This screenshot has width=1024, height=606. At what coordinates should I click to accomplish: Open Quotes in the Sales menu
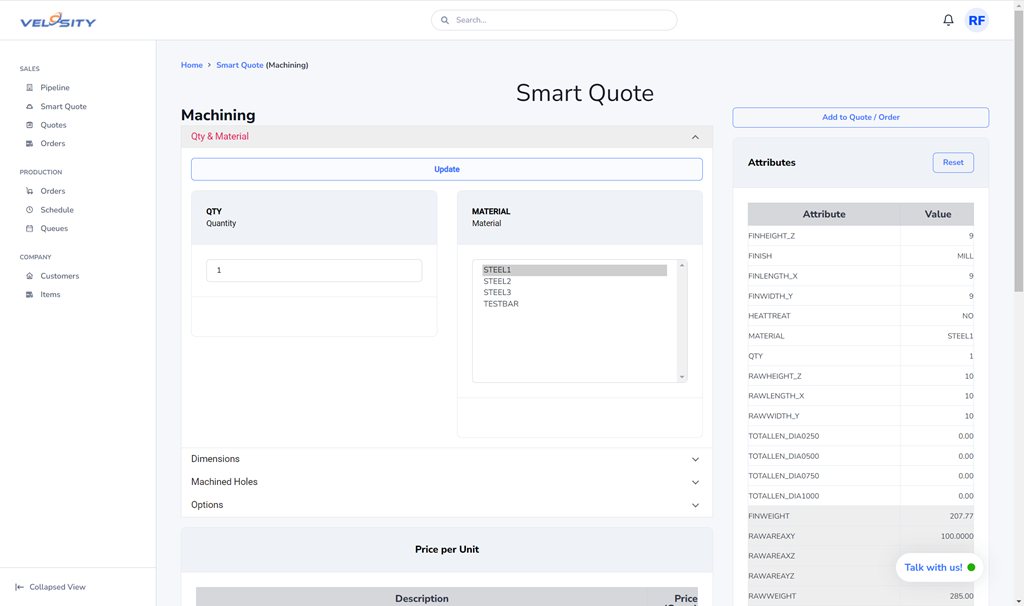click(x=53, y=125)
